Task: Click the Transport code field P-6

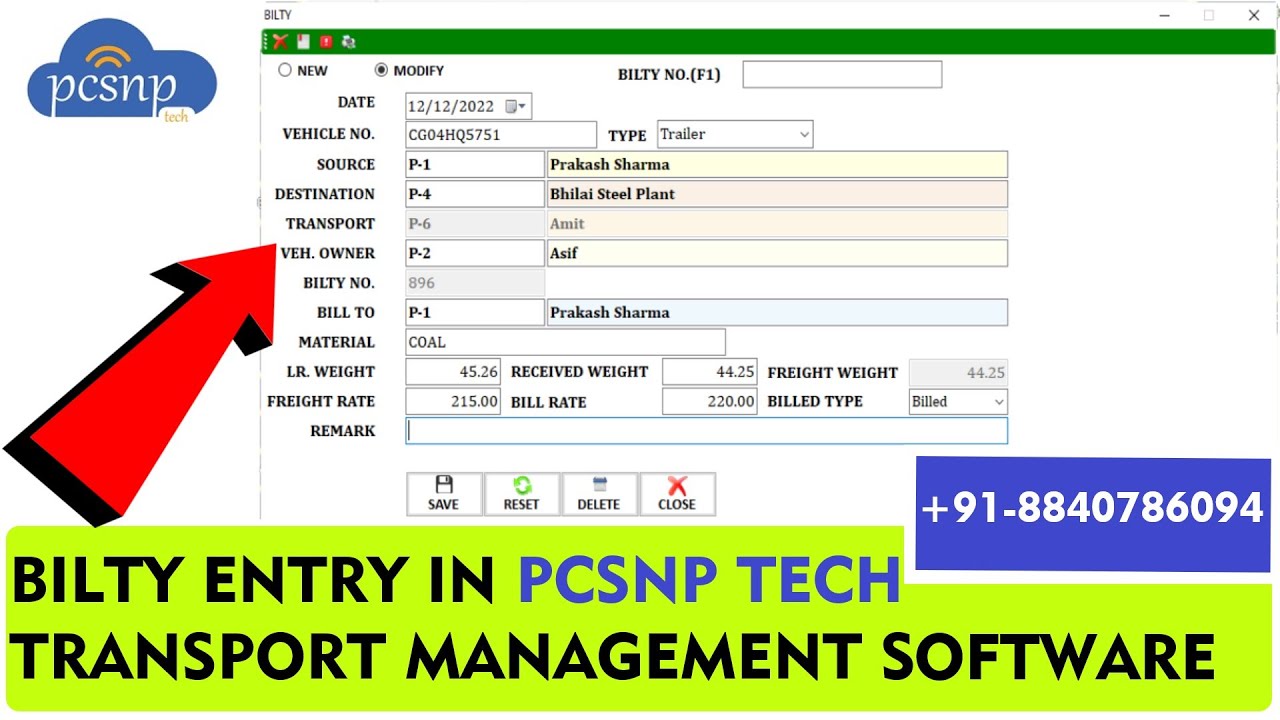Action: click(x=475, y=224)
